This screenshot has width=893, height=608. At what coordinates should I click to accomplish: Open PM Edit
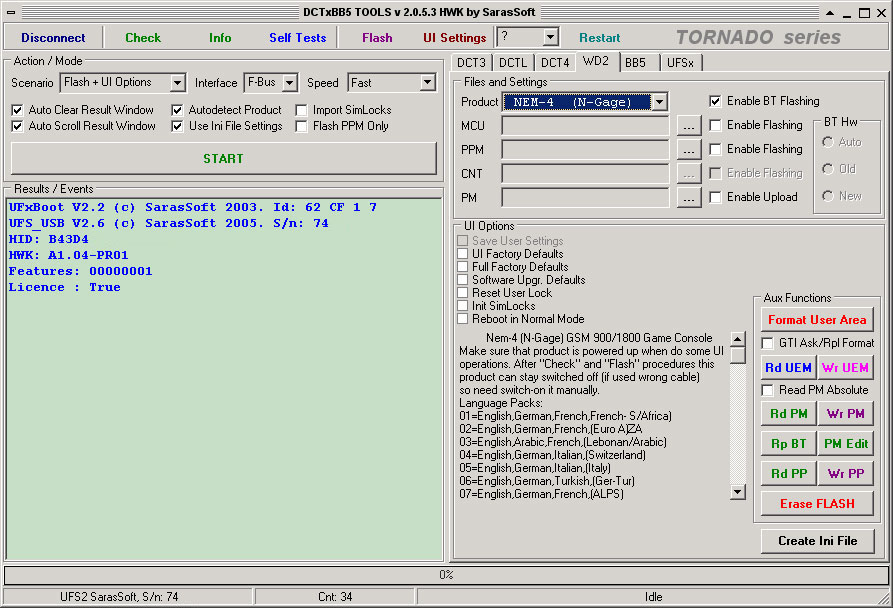coord(845,443)
